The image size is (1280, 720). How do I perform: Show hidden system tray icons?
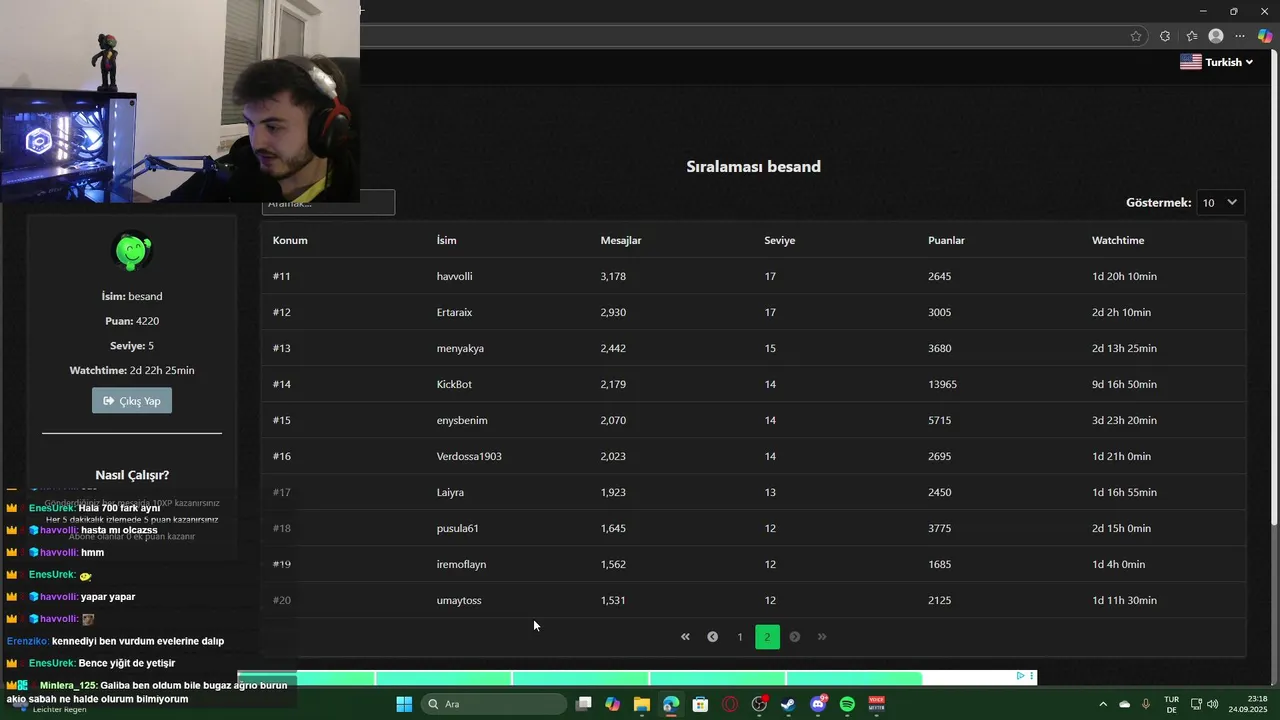click(1103, 704)
